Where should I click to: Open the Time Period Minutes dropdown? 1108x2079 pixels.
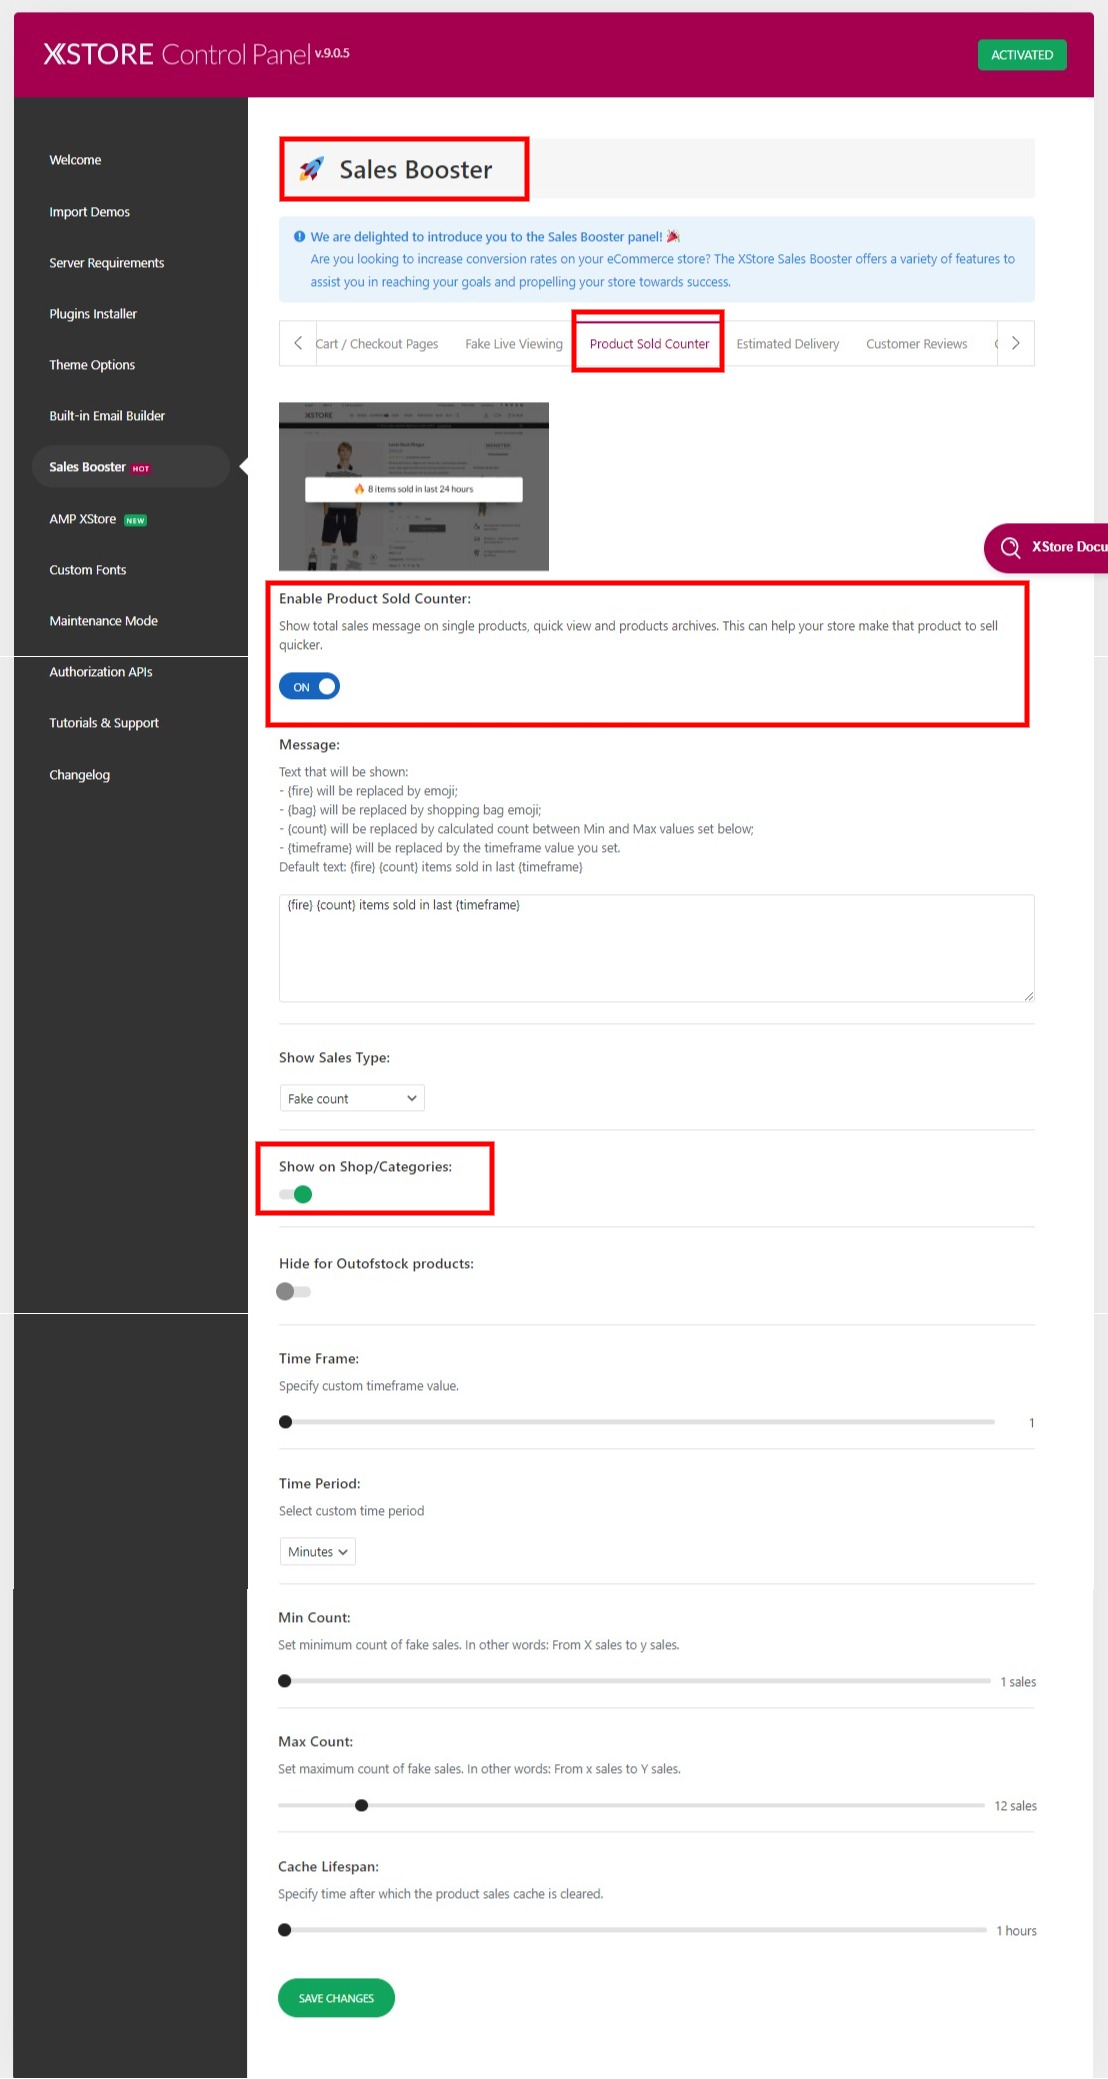(x=317, y=1552)
